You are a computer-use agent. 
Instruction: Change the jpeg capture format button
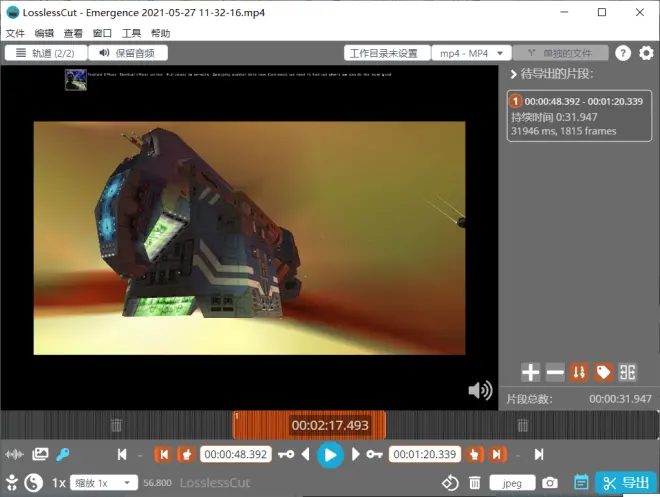512,483
